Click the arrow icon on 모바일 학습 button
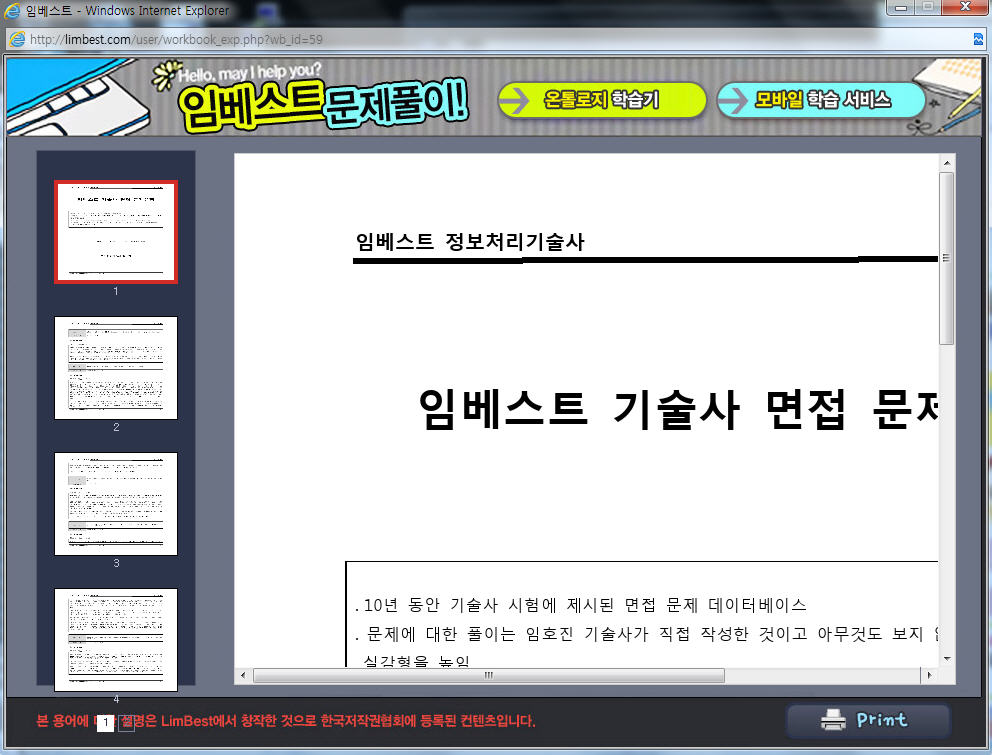This screenshot has width=992, height=755. [734, 100]
